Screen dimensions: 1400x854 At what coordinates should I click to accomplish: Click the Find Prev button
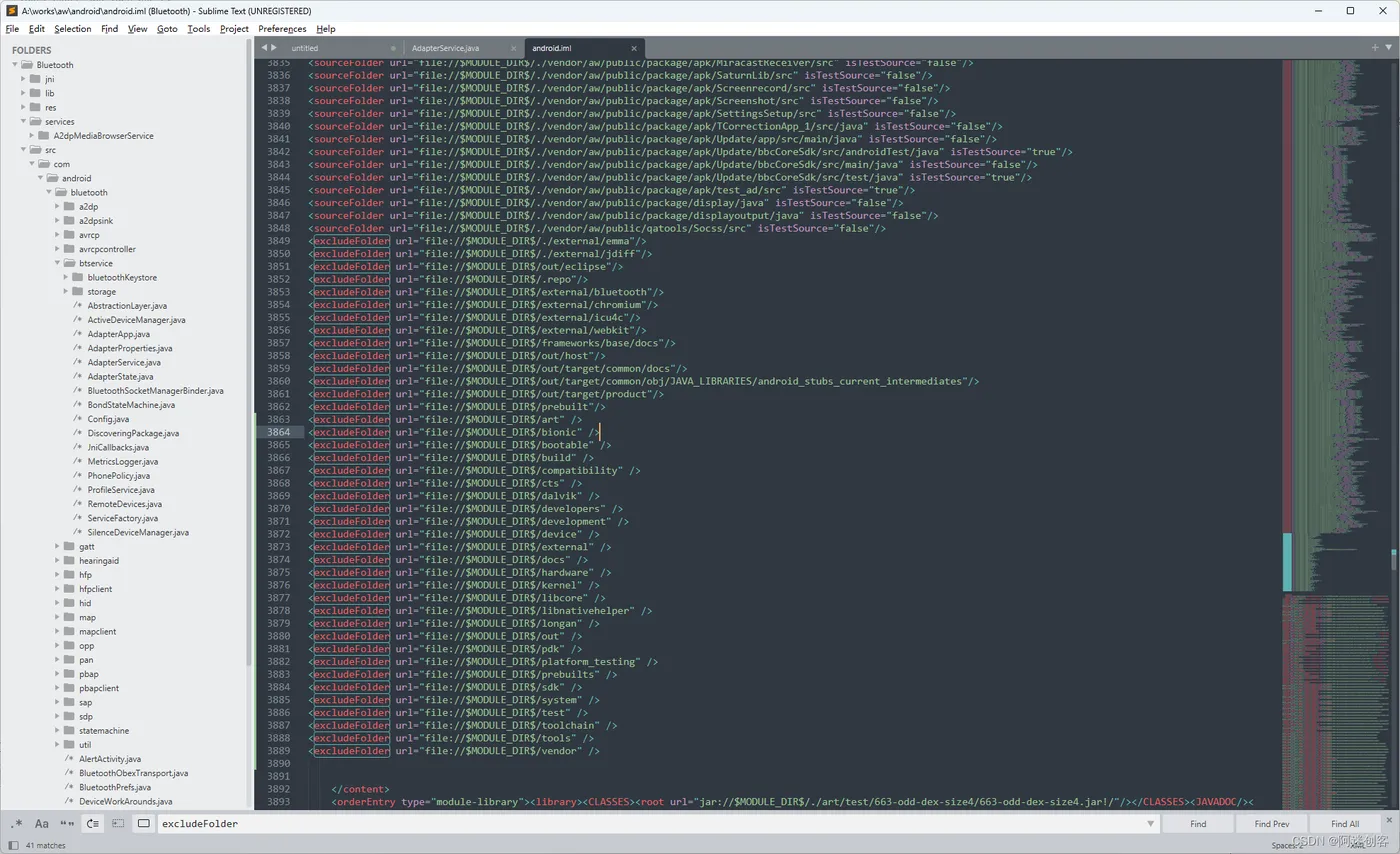click(1271, 824)
